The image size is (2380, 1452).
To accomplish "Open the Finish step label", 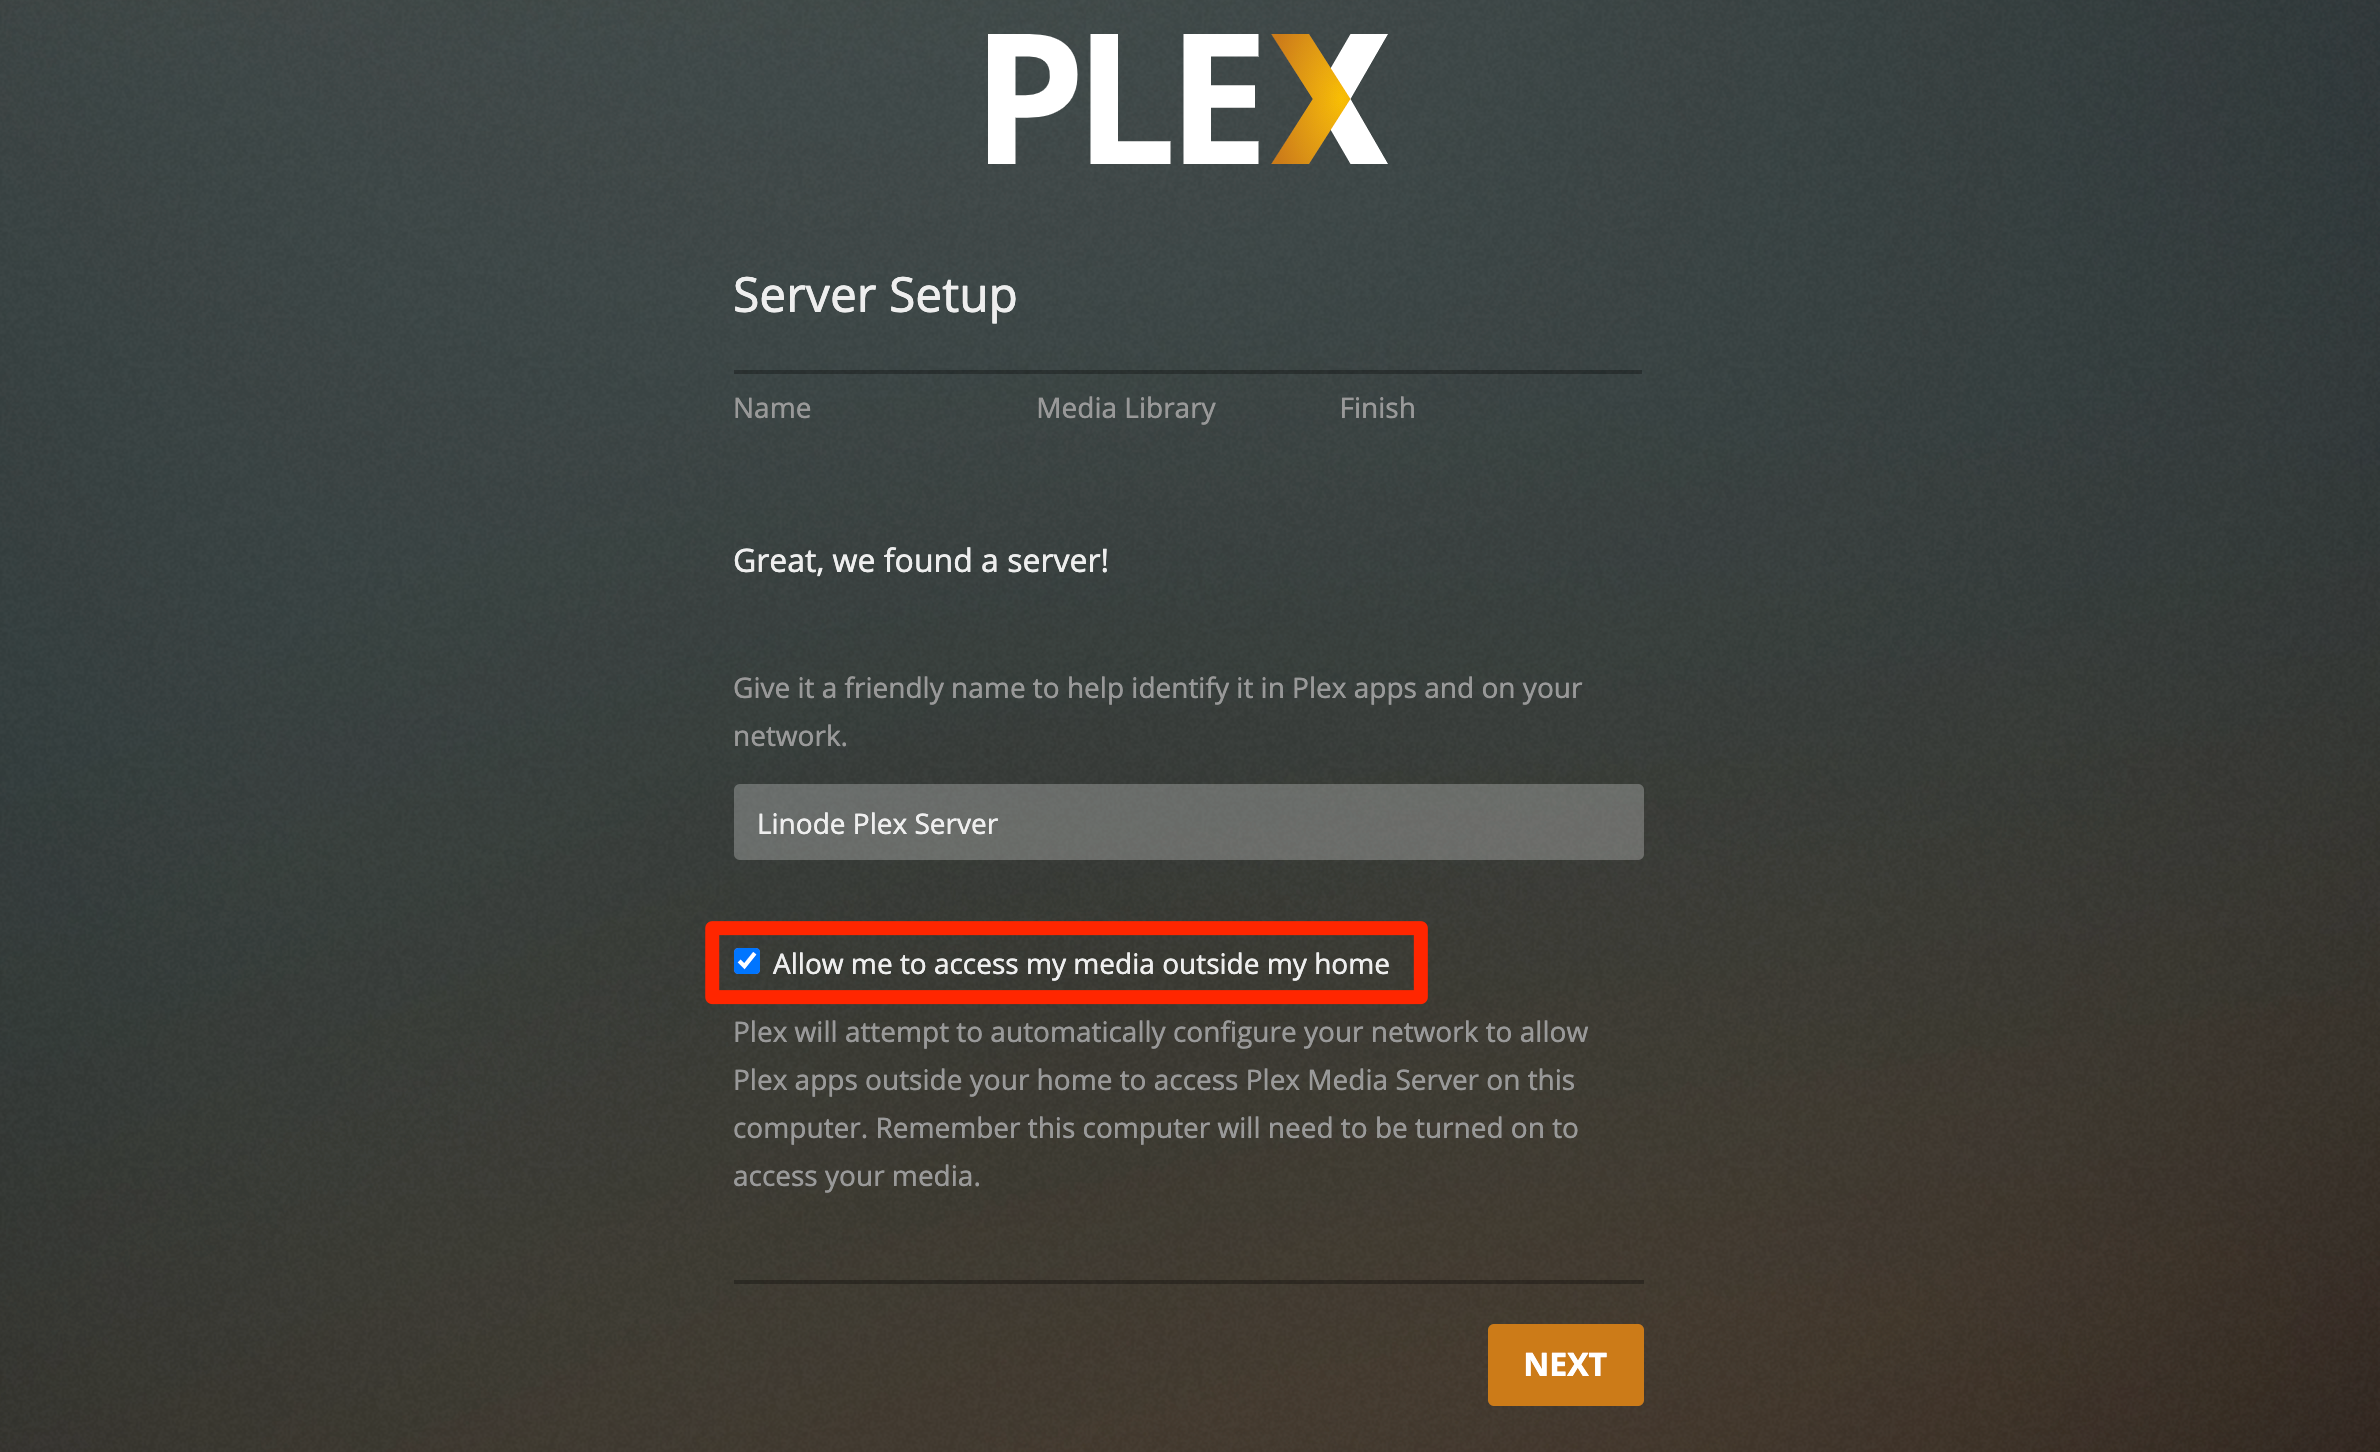I will point(1376,408).
